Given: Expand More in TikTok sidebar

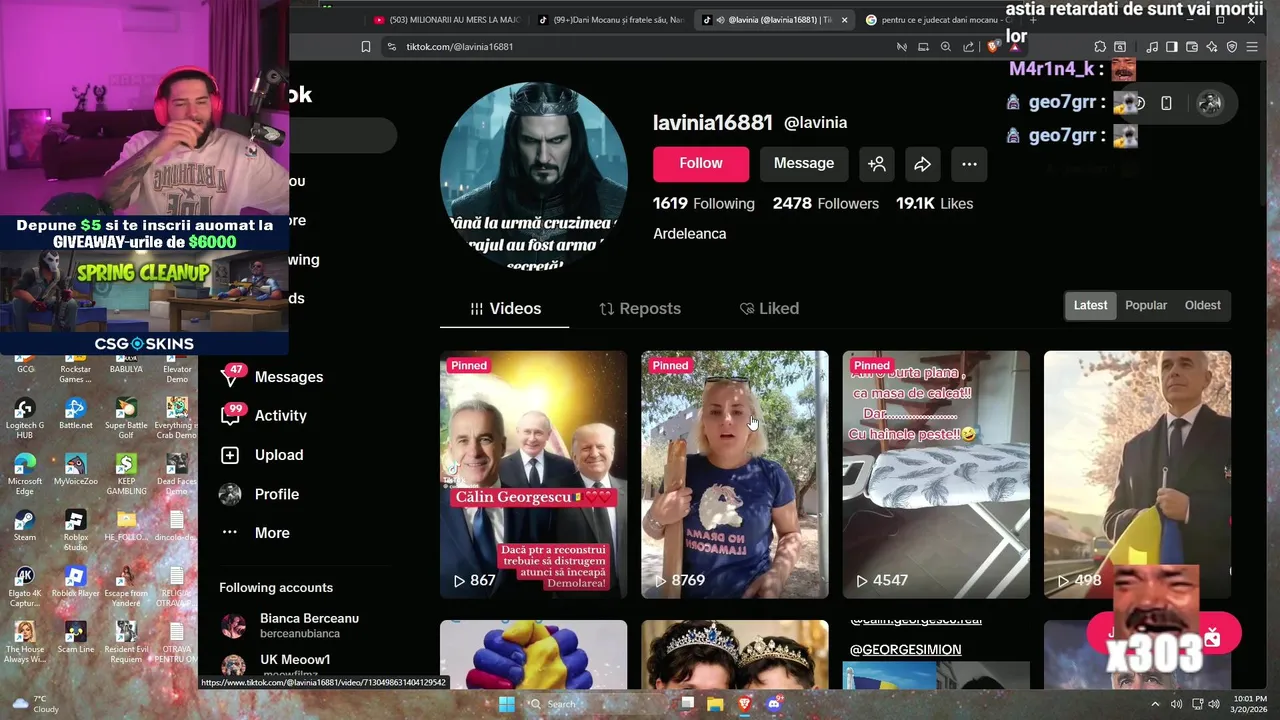Looking at the screenshot, I should point(258,533).
